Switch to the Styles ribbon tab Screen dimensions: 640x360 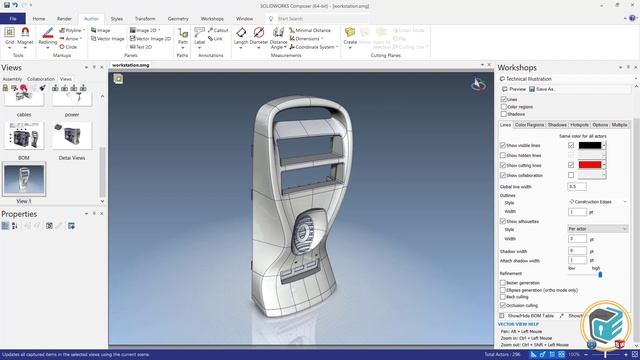point(117,19)
